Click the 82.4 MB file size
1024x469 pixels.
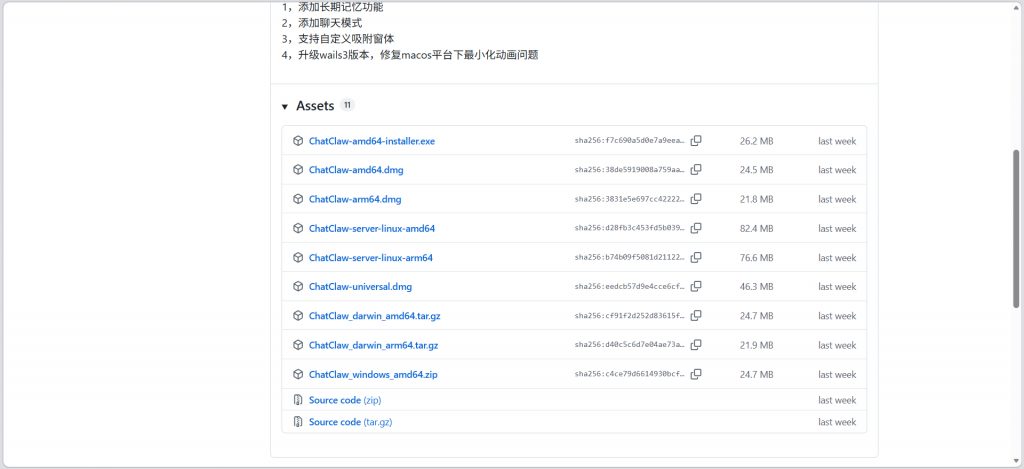(756, 229)
